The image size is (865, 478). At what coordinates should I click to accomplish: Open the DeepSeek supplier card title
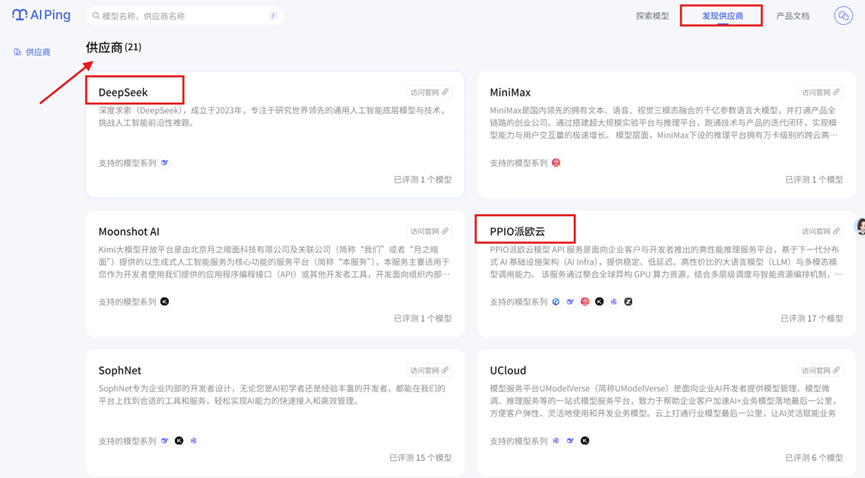tap(123, 92)
